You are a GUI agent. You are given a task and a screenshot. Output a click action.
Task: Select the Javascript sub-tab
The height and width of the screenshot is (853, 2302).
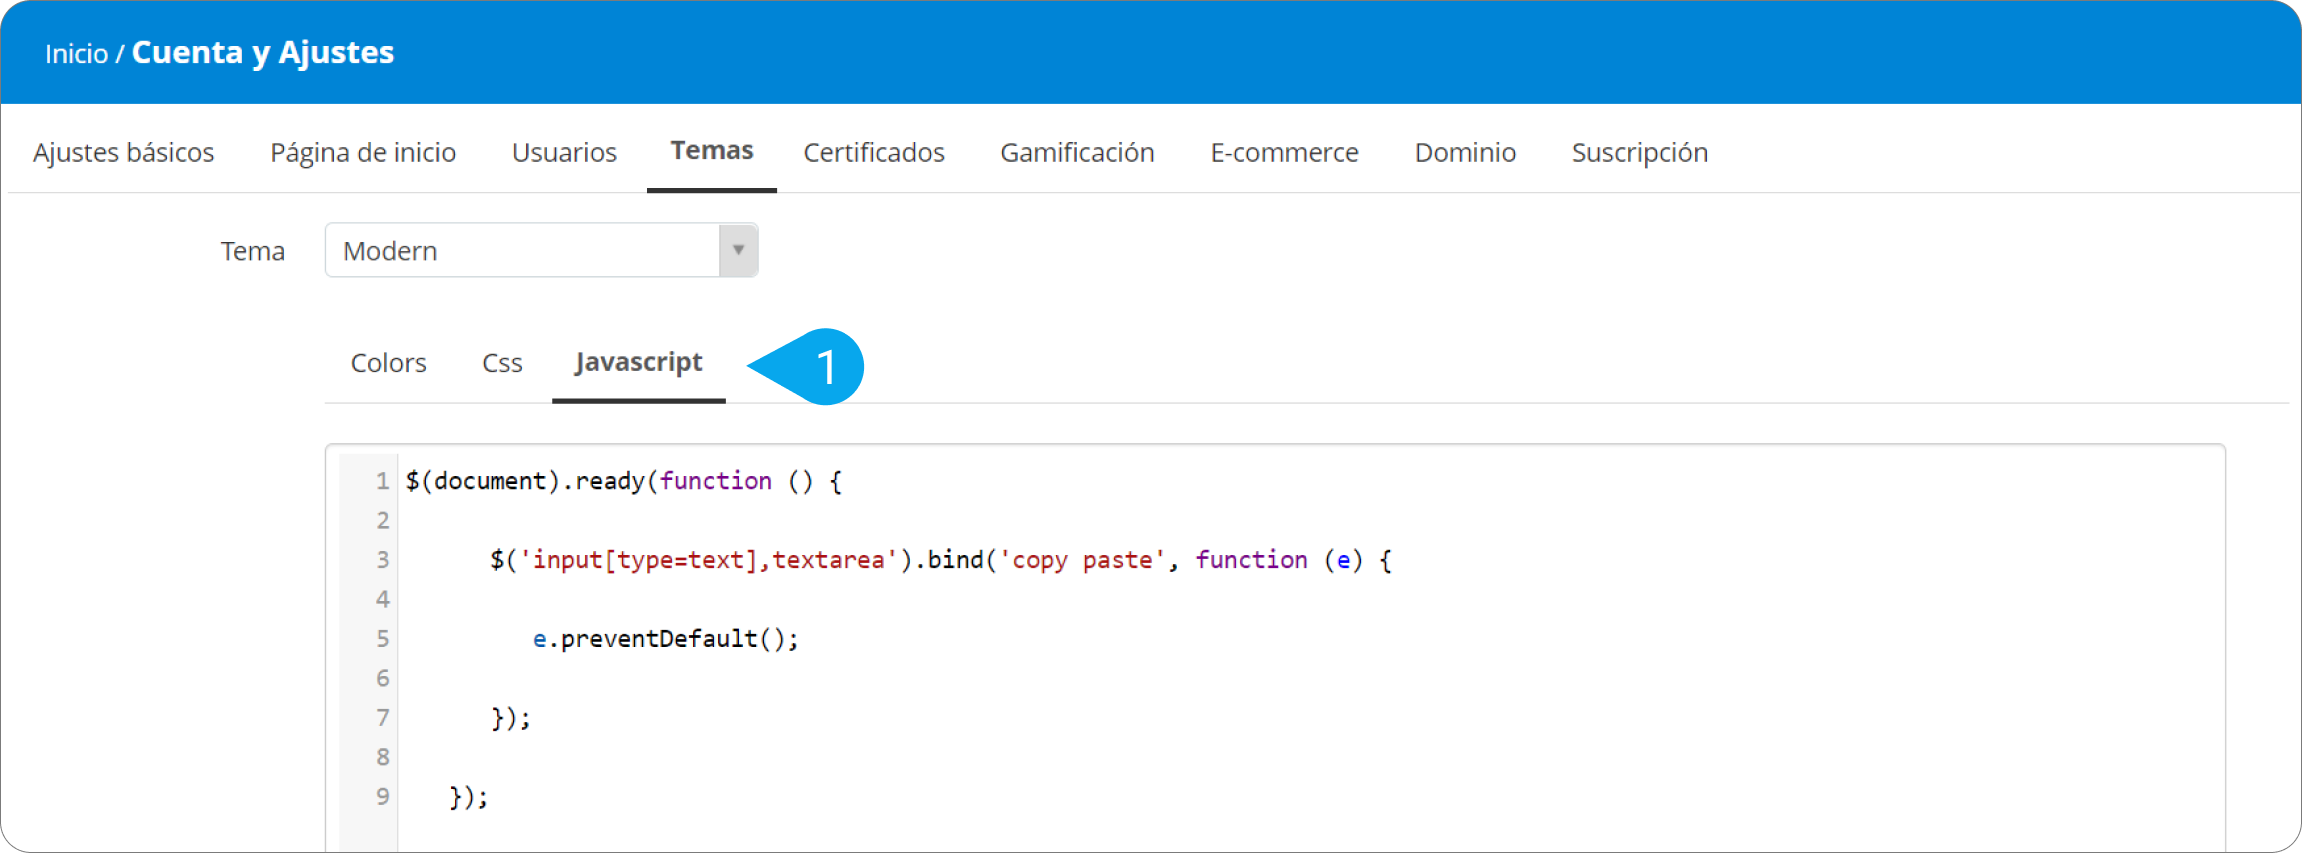(638, 362)
